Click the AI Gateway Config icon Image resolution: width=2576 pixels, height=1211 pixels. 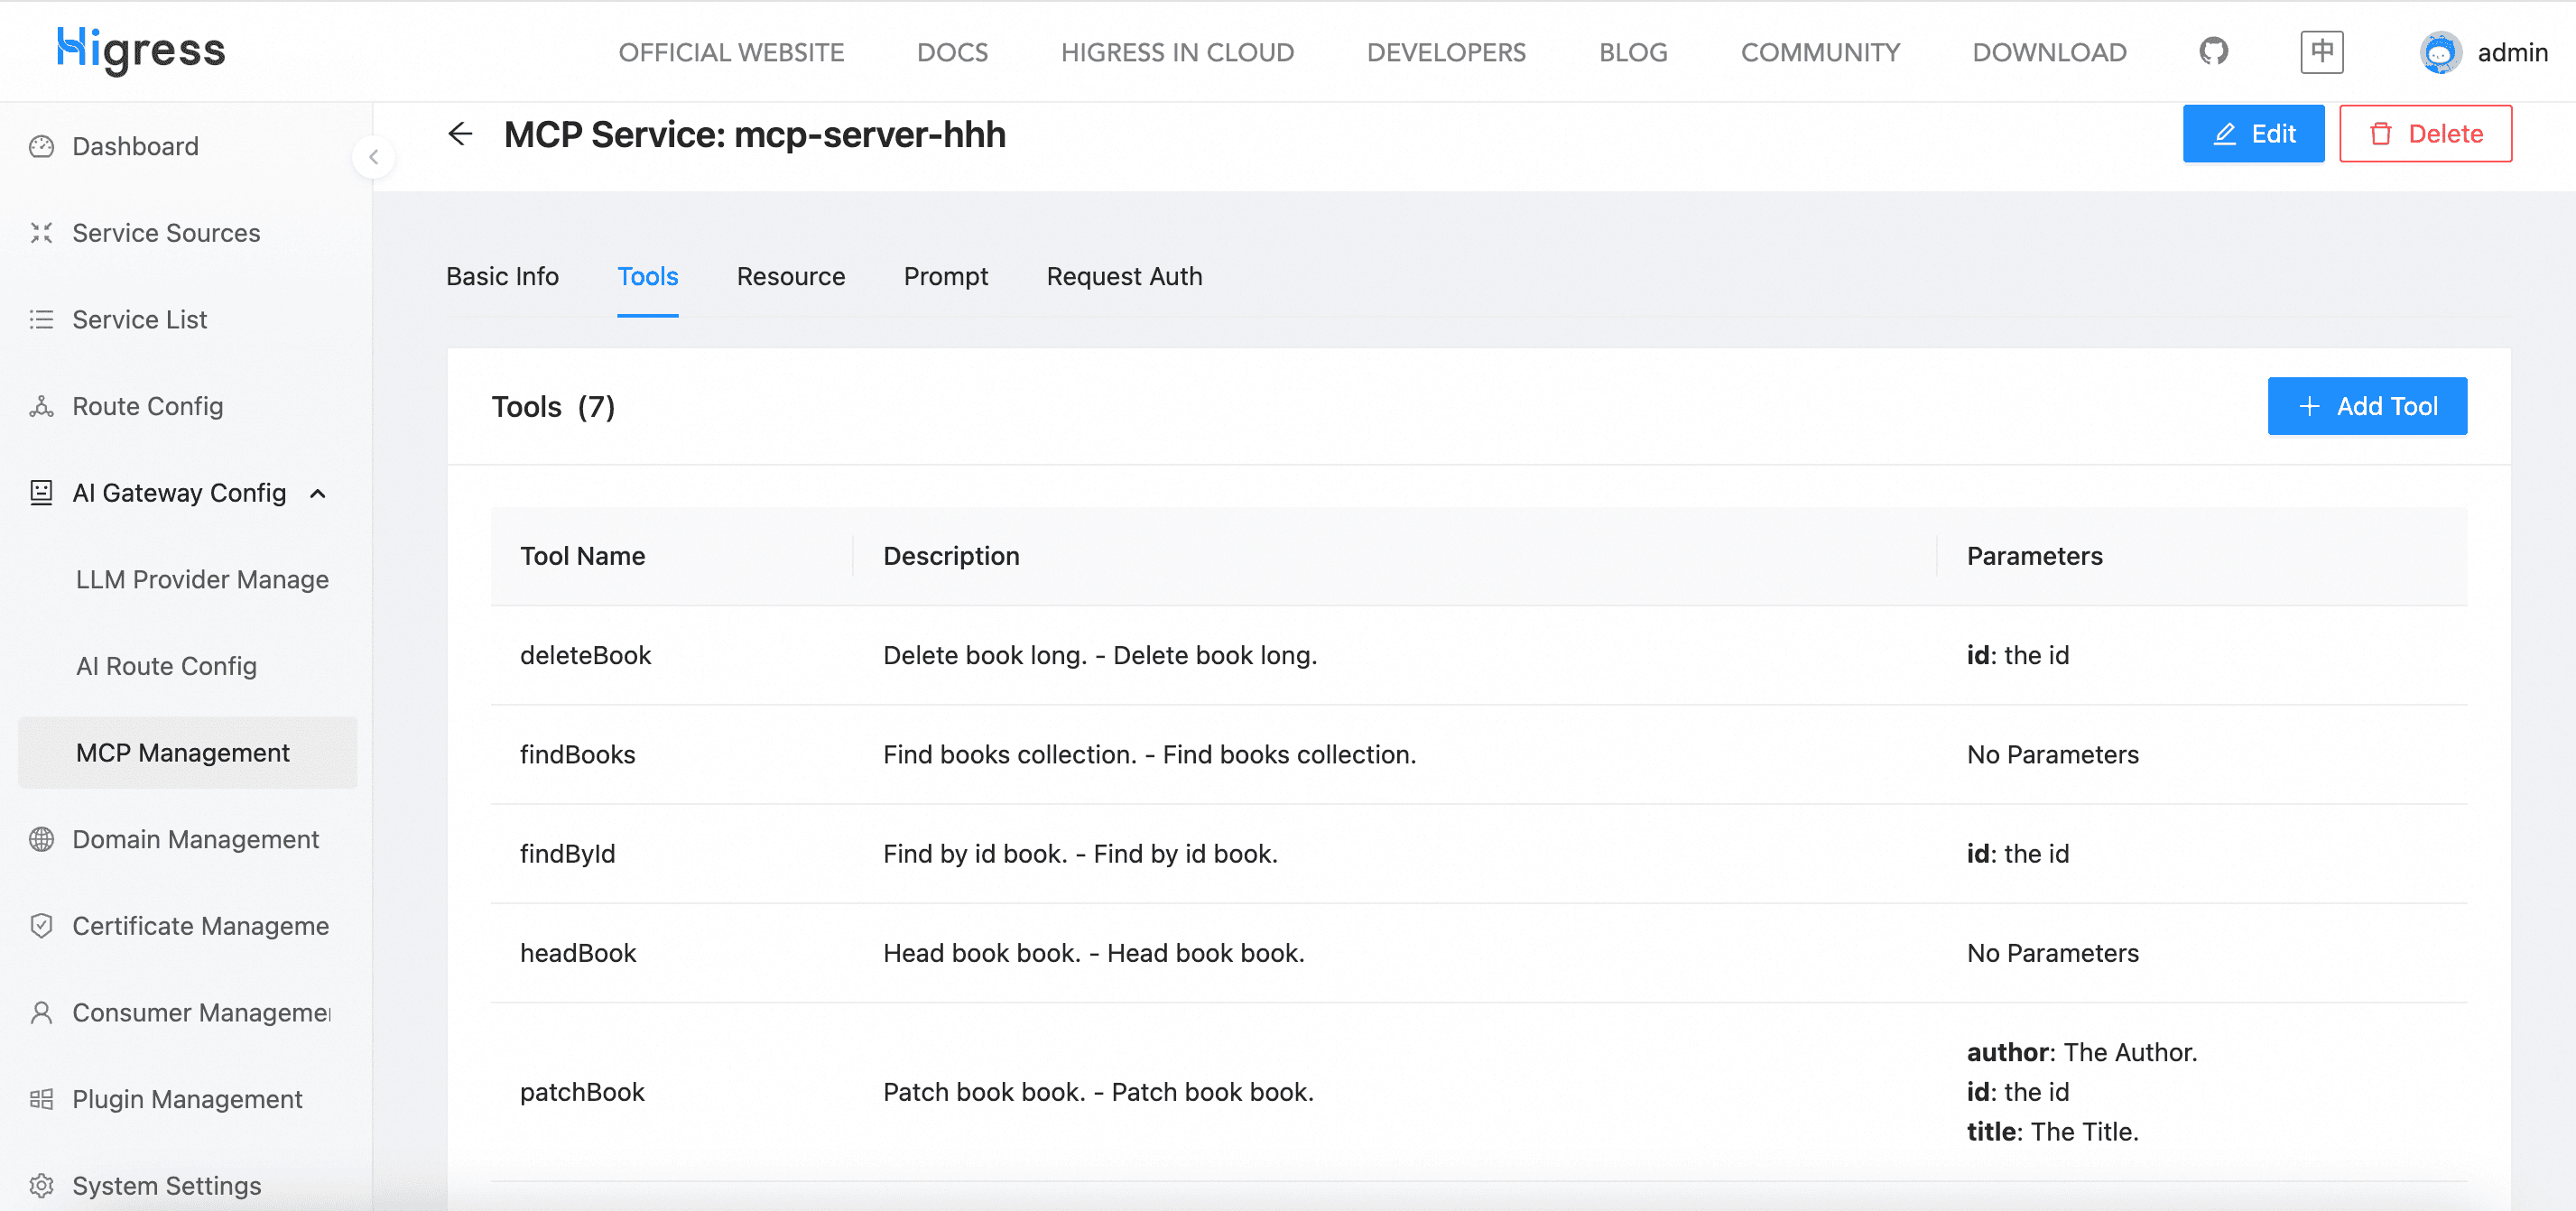point(41,493)
